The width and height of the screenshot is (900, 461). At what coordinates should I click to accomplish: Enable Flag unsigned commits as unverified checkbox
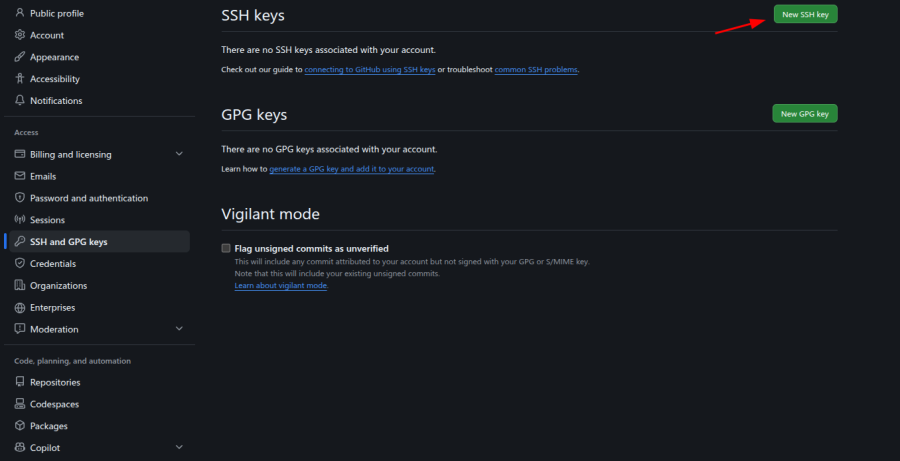pyautogui.click(x=226, y=249)
